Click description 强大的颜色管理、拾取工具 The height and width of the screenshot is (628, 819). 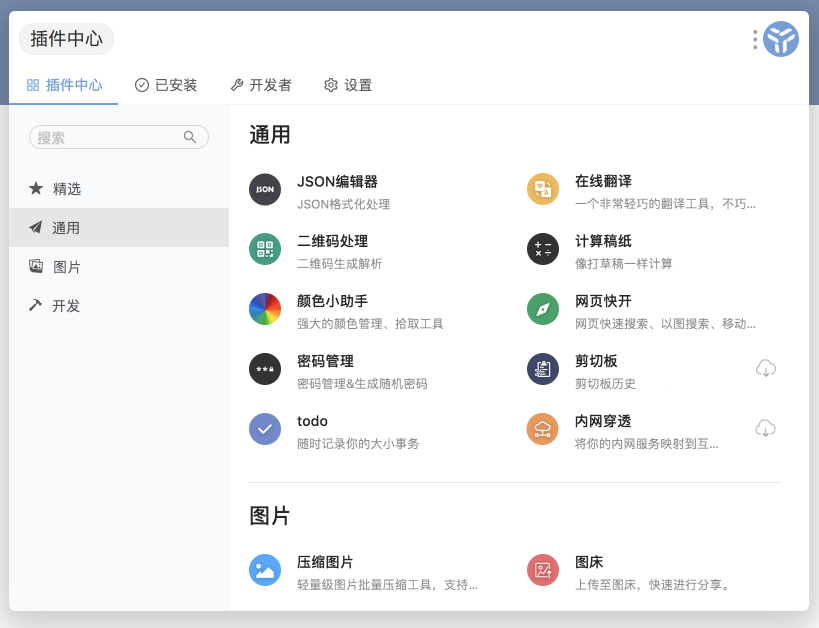370,324
